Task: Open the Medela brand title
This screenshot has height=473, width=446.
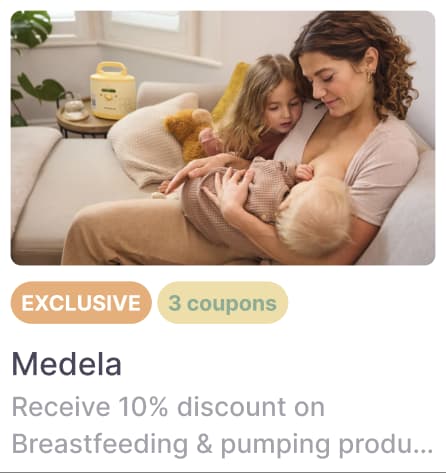Action: point(67,364)
